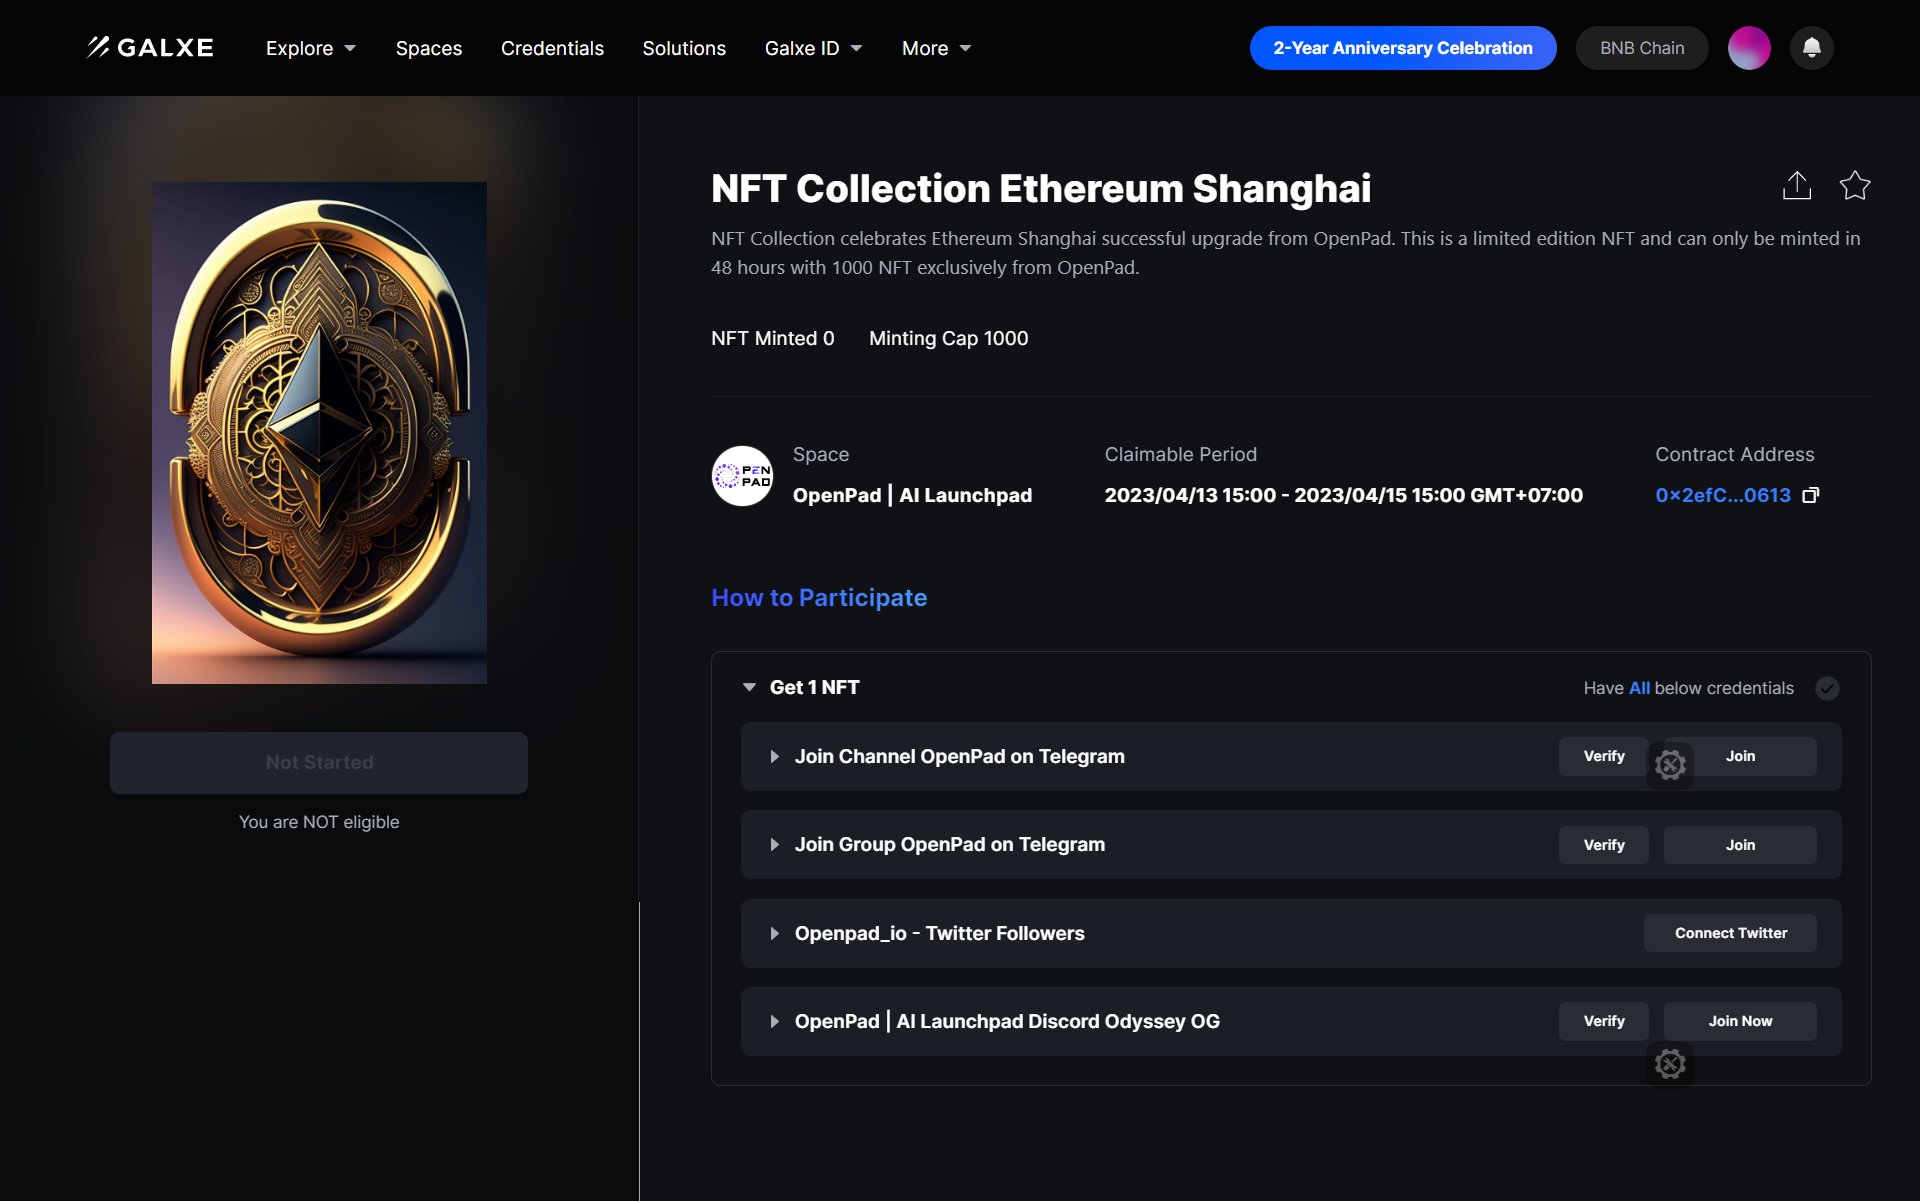Open OpenPad | AI Launchpad space link
This screenshot has height=1202, width=1920.
(x=912, y=495)
